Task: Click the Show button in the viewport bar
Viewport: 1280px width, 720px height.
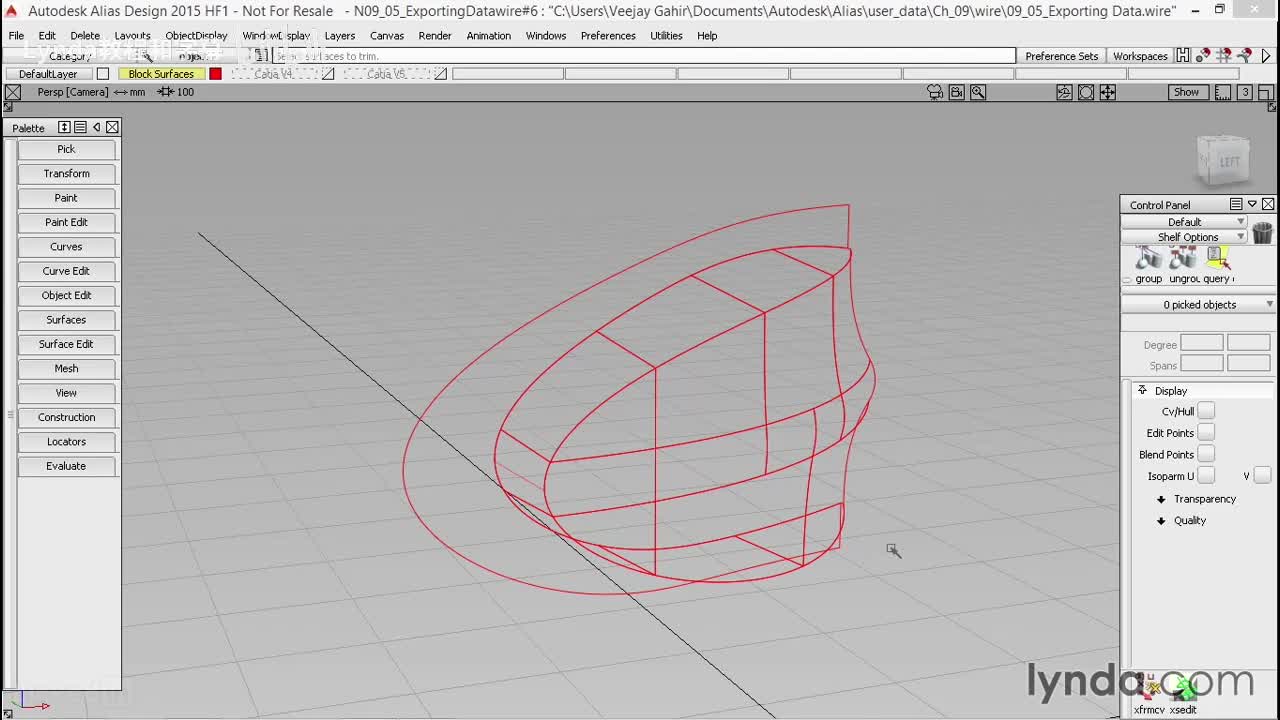Action: coord(1186,92)
